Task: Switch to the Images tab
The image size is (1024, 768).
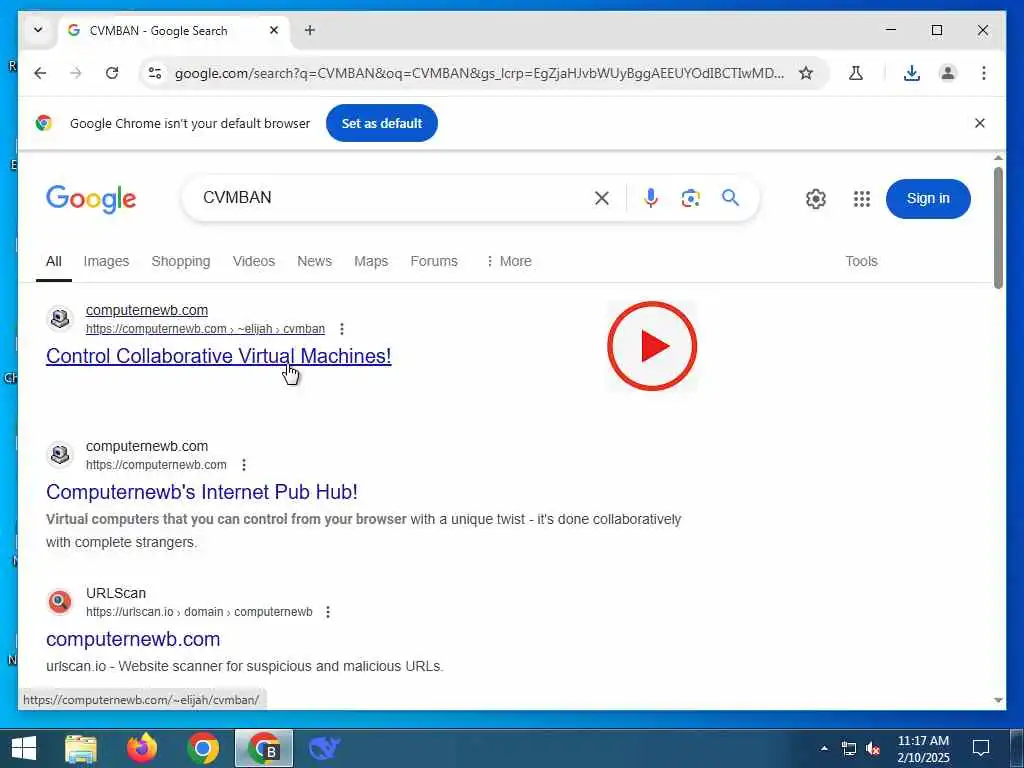Action: tap(106, 261)
